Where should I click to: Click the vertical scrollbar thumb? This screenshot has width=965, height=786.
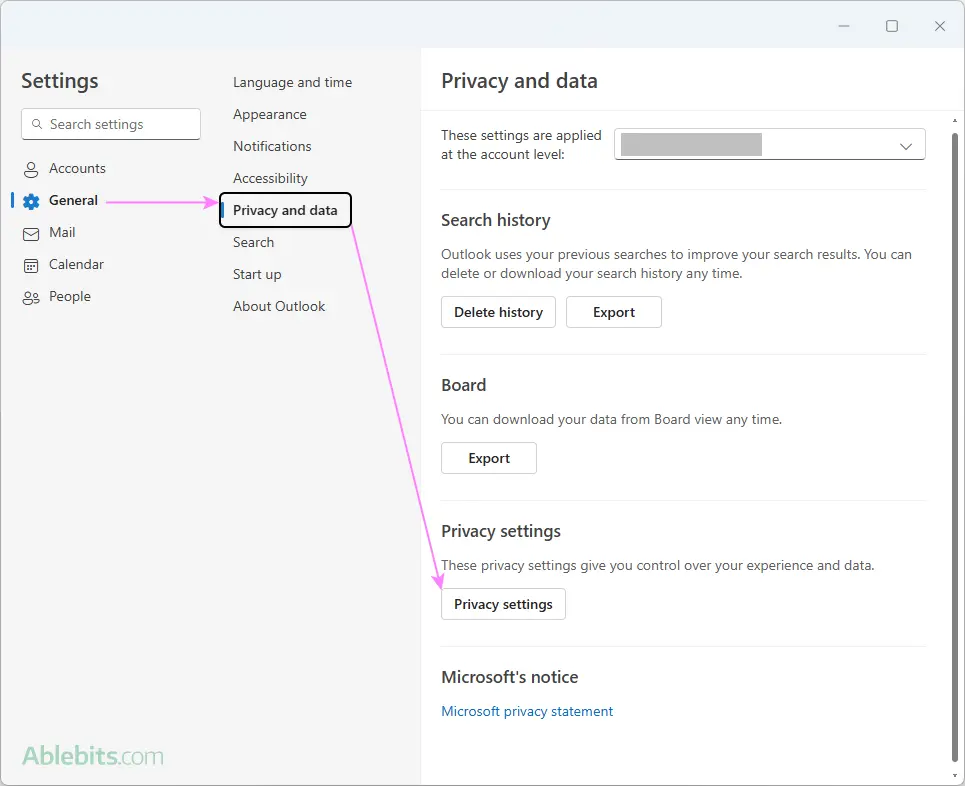[x=955, y=447]
